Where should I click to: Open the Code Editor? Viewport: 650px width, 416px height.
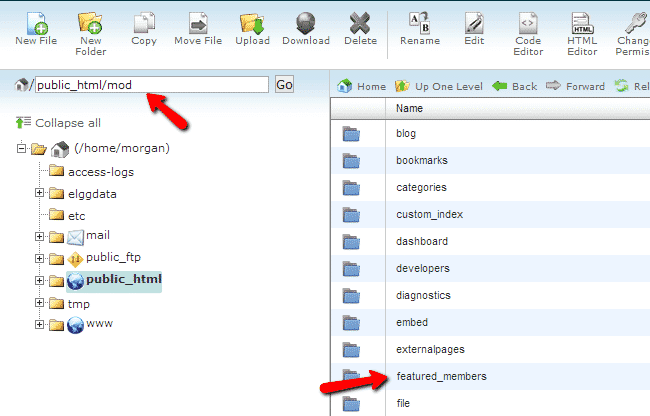(x=528, y=23)
